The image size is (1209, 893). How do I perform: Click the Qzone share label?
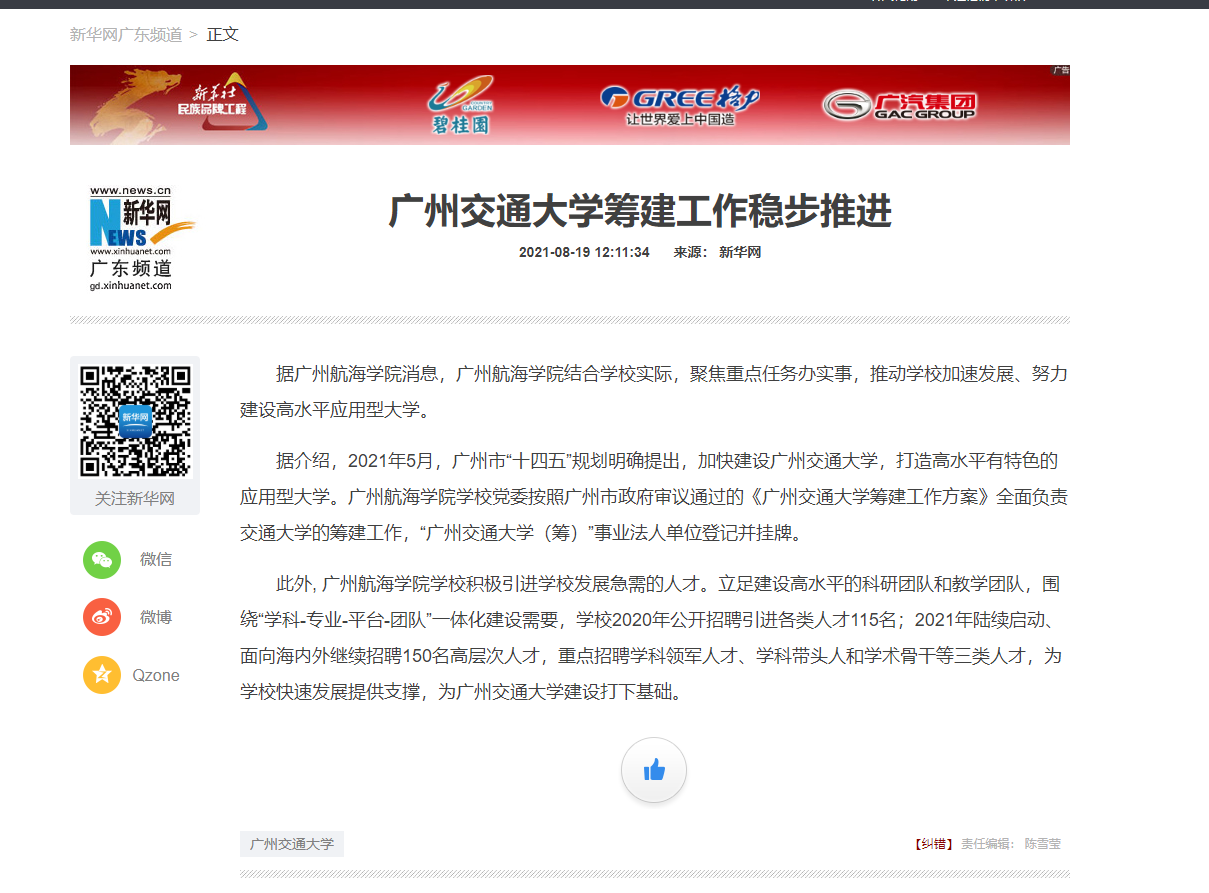click(156, 675)
